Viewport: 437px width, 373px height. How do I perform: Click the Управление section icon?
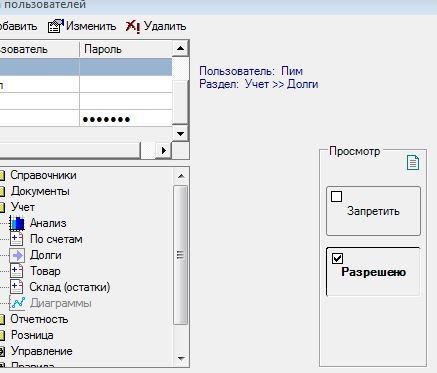(2, 351)
